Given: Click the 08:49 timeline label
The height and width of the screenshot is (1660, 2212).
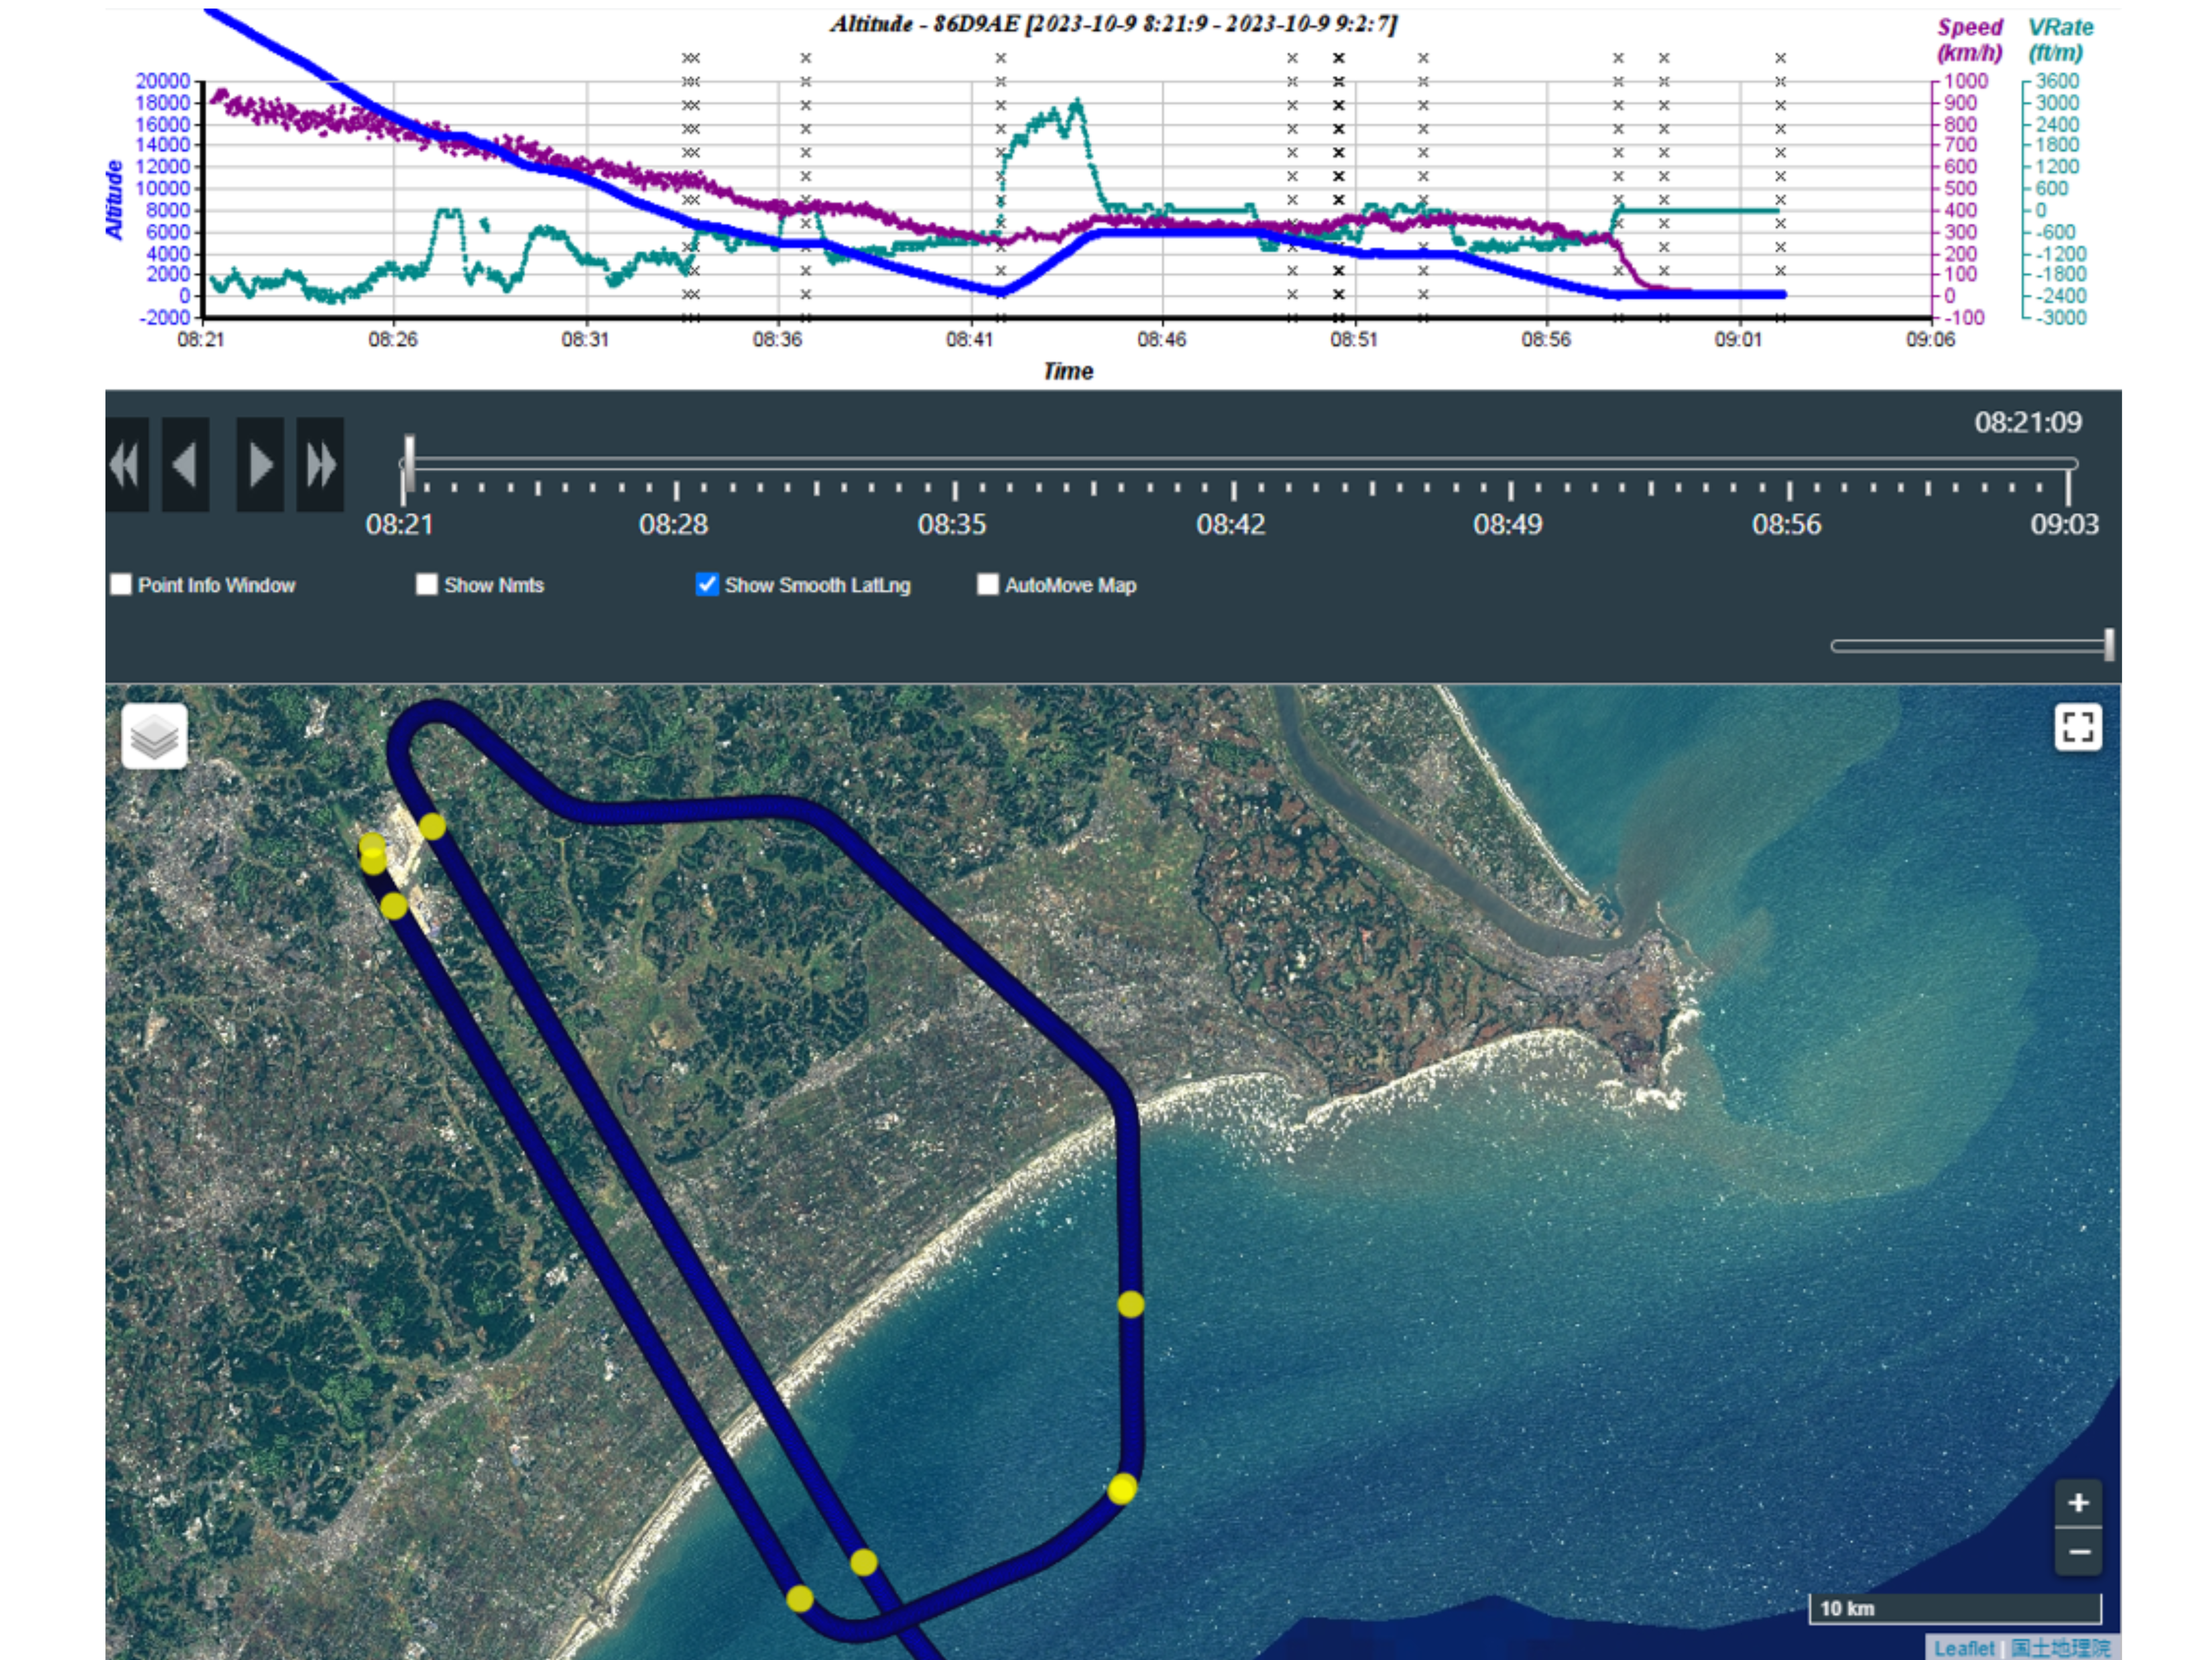Looking at the screenshot, I should click(1508, 524).
